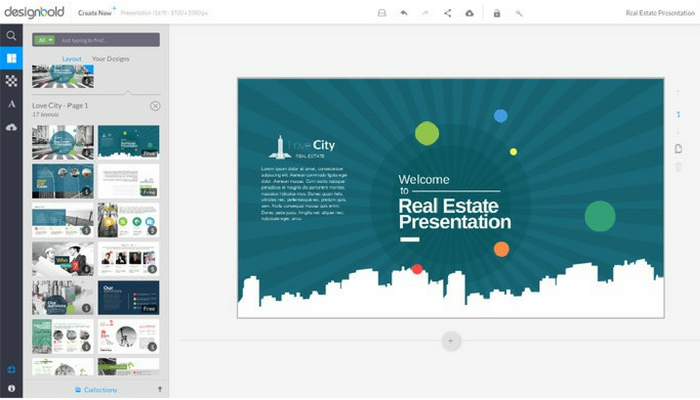Close the Love City layouts section
The height and width of the screenshot is (400, 700).
tap(155, 106)
